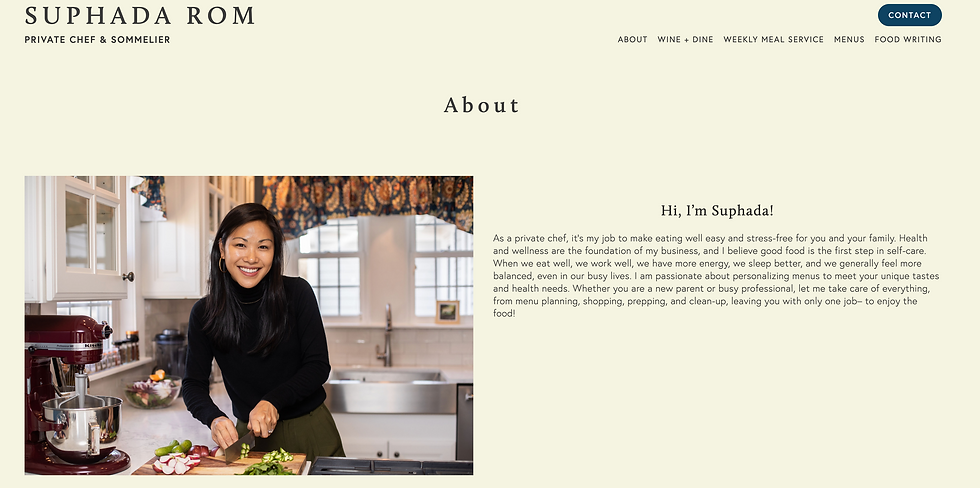Viewport: 980px width, 488px height.
Task: Click the small framed picture on the windowsill
Action: pyautogui.click(x=447, y=312)
